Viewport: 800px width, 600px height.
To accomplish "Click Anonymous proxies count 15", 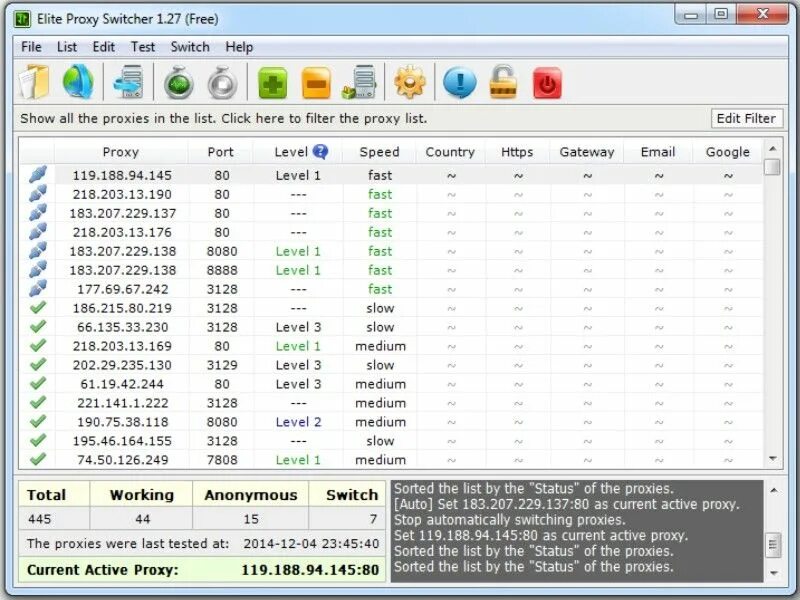I will click(251, 519).
